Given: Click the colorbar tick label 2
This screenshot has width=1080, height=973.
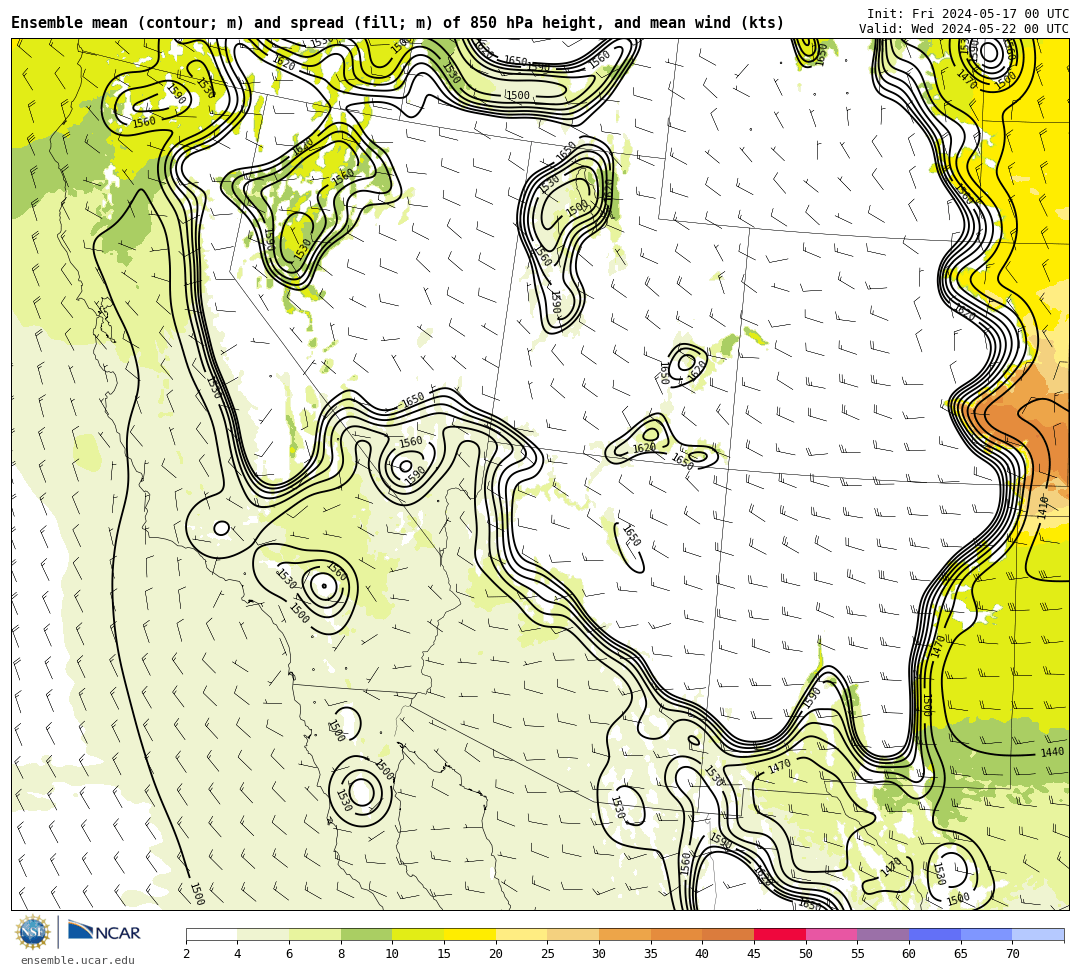Looking at the screenshot, I should (186, 954).
